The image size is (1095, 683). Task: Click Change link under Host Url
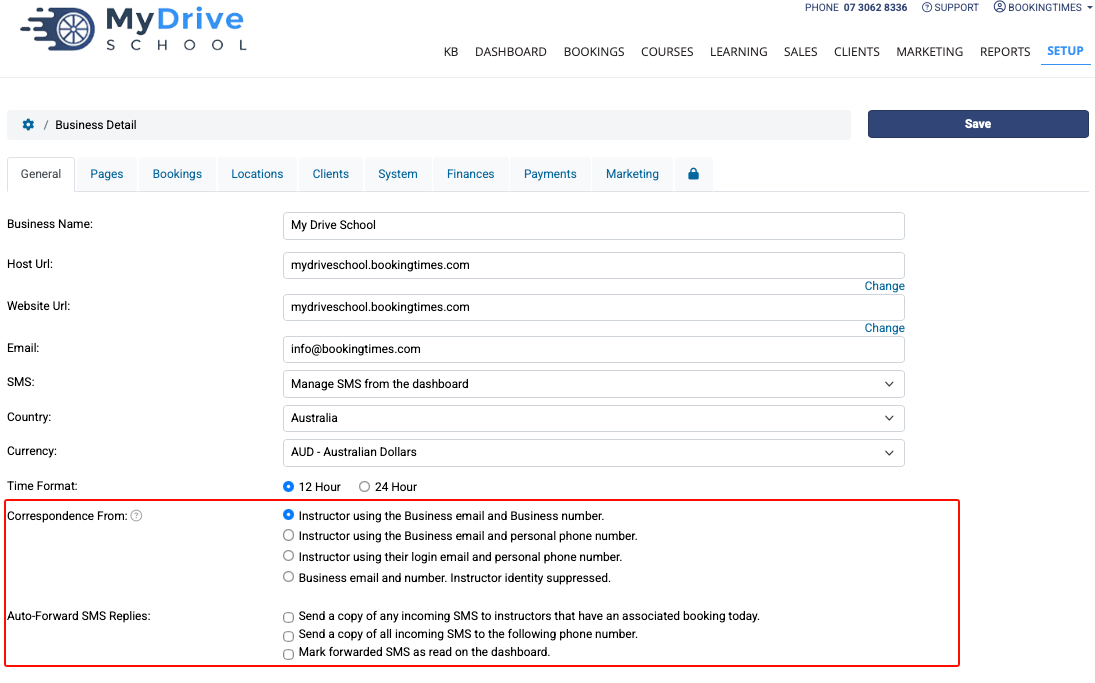pyautogui.click(x=884, y=286)
